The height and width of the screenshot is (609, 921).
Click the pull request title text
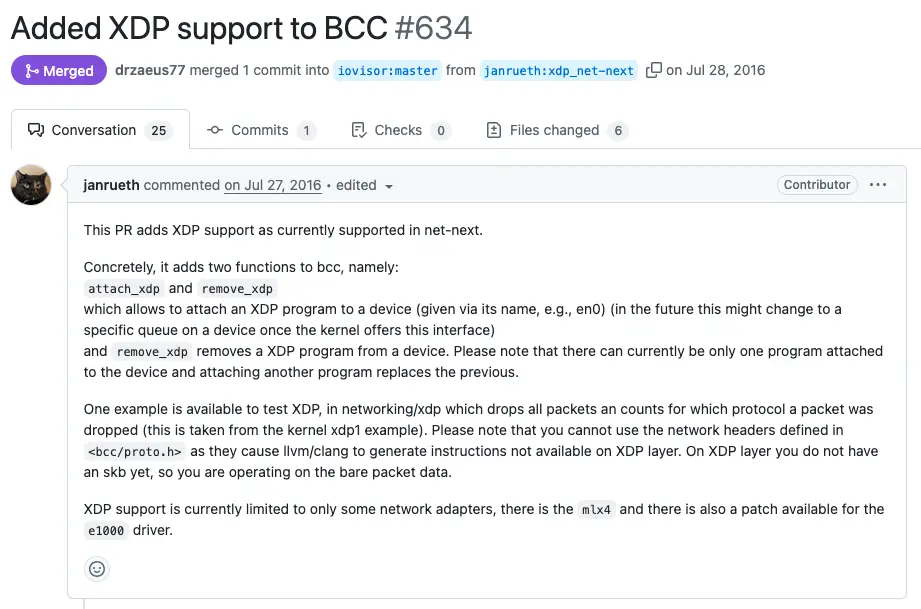click(x=198, y=27)
